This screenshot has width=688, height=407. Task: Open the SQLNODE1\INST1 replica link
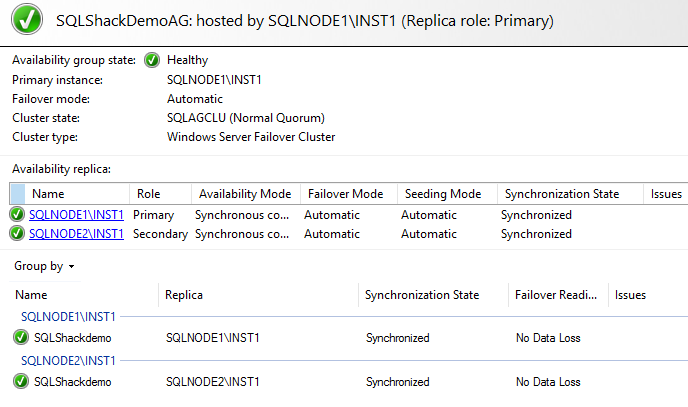(76, 215)
